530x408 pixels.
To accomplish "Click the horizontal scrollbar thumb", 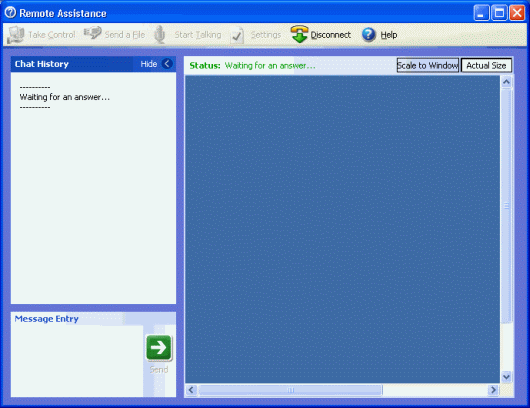I will click(291, 390).
